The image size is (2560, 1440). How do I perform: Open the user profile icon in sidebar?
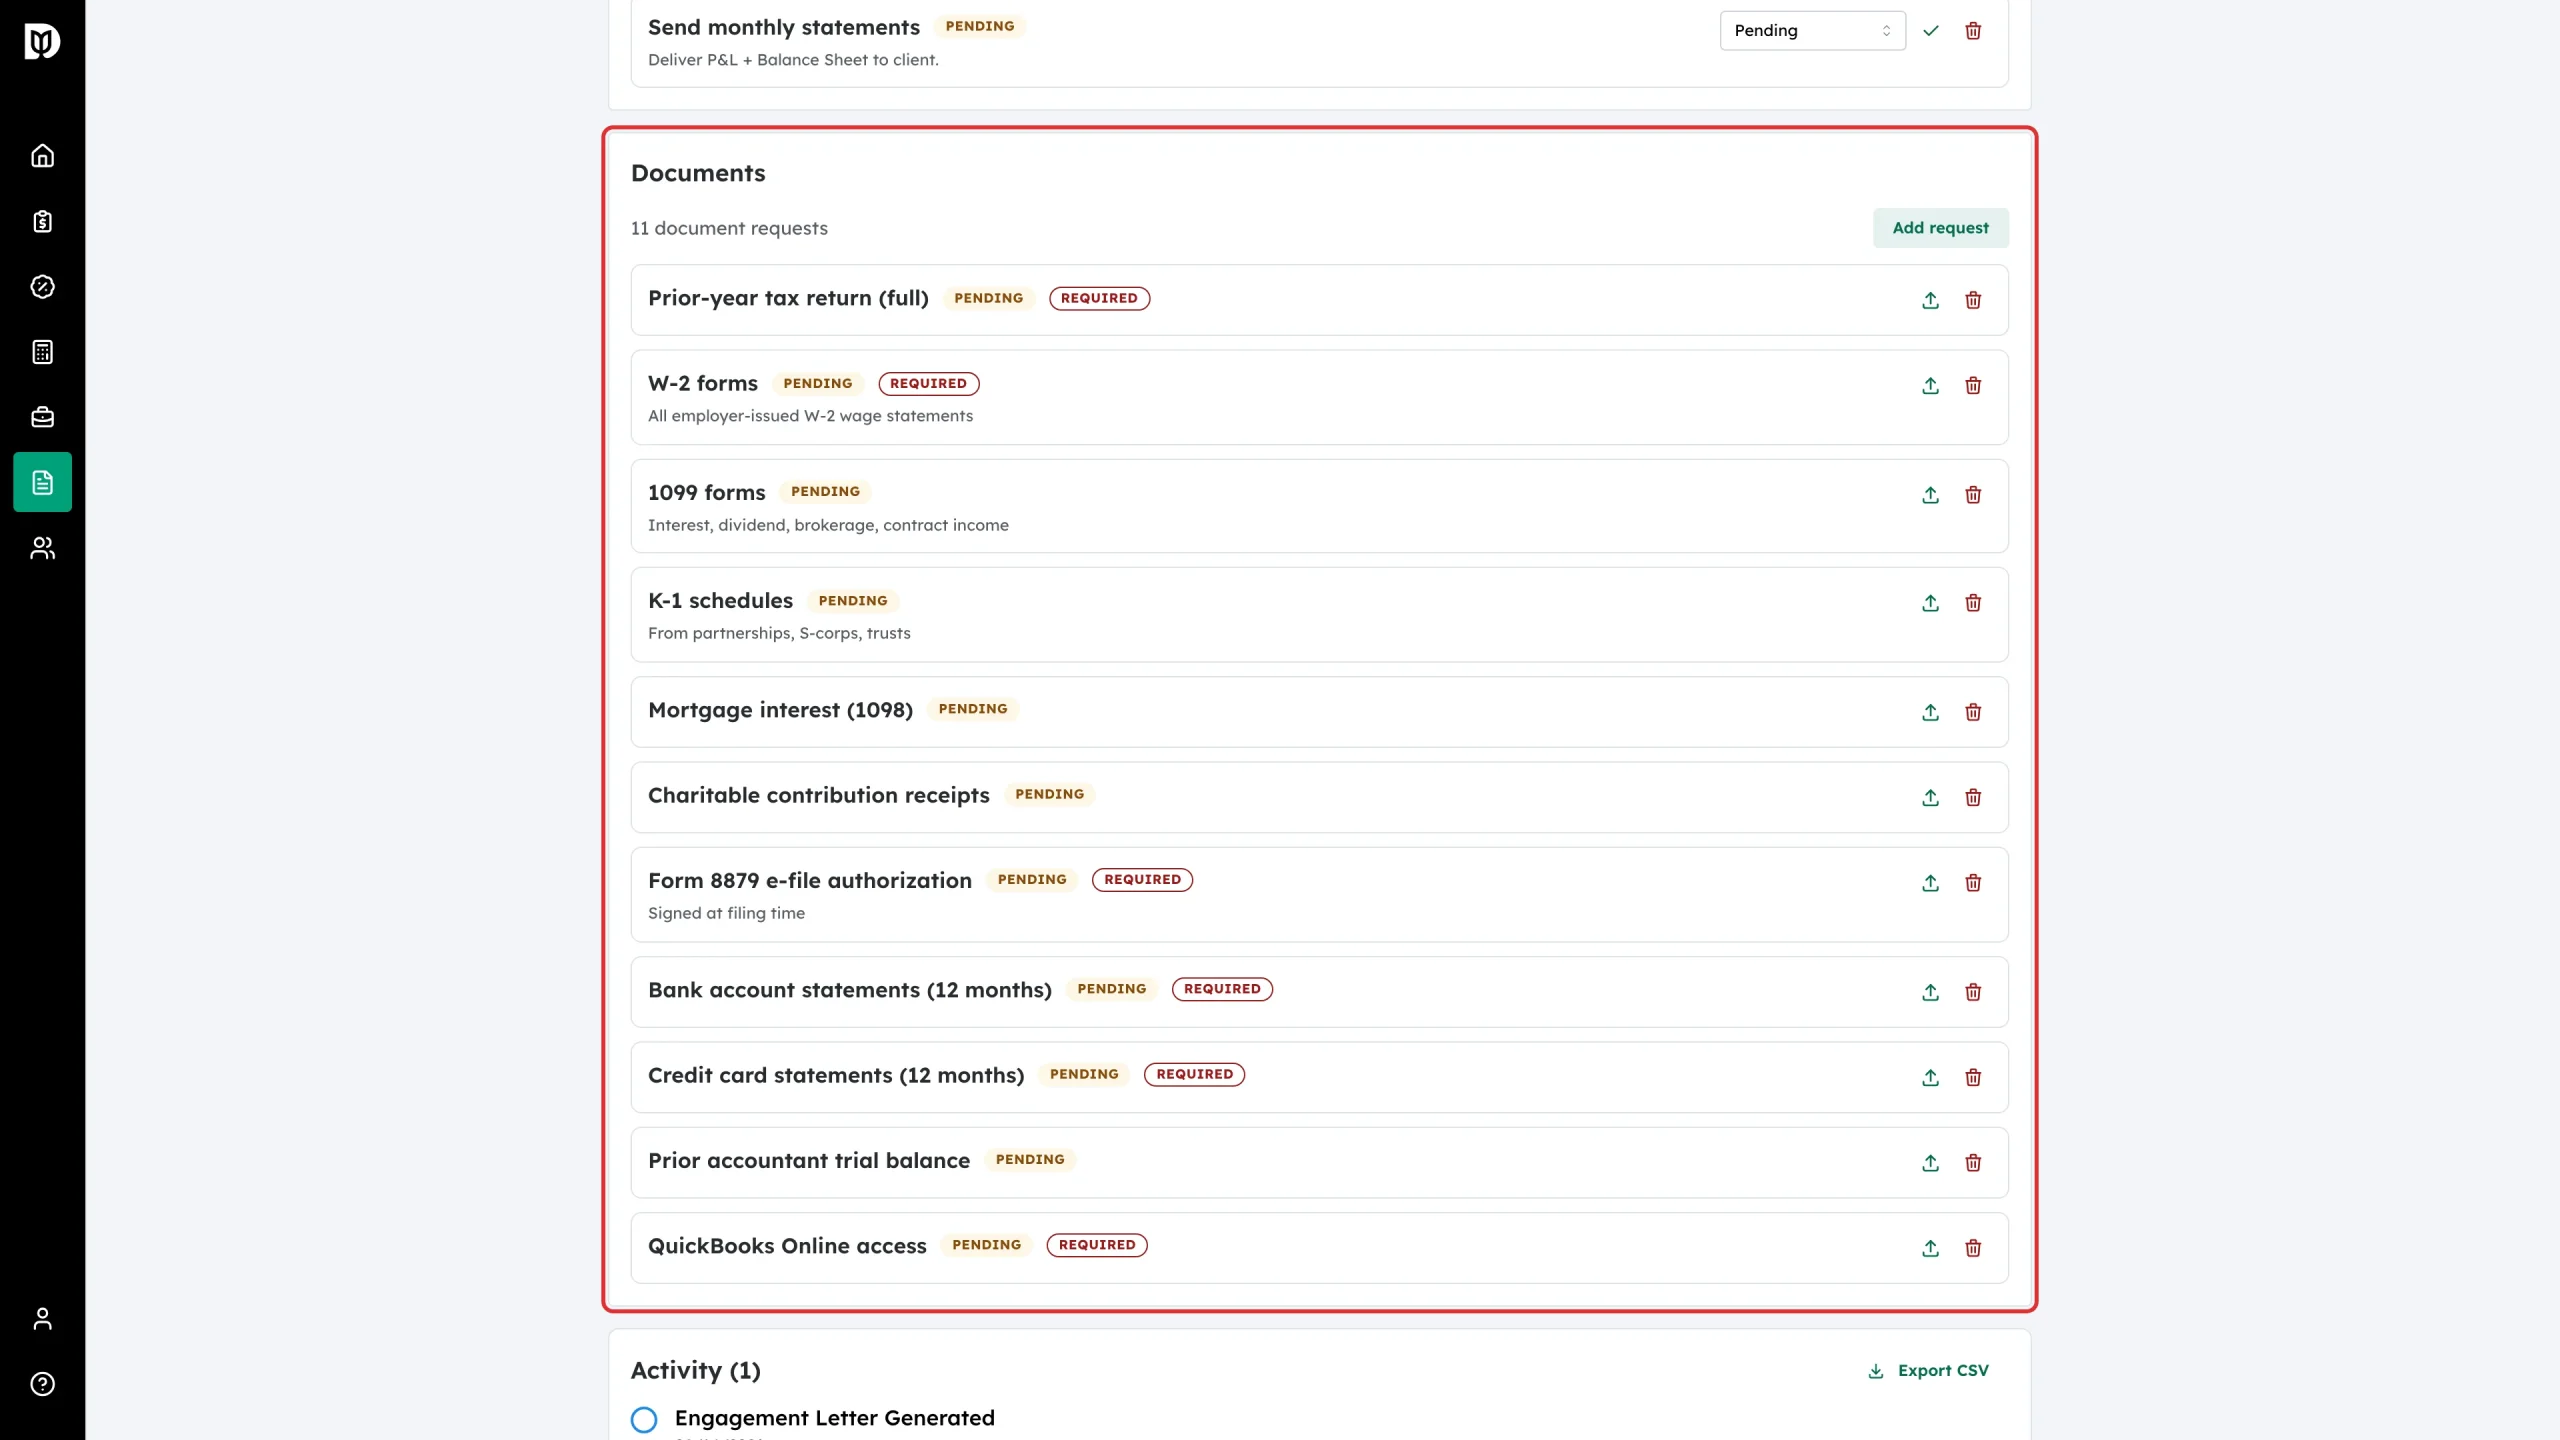click(42, 1319)
